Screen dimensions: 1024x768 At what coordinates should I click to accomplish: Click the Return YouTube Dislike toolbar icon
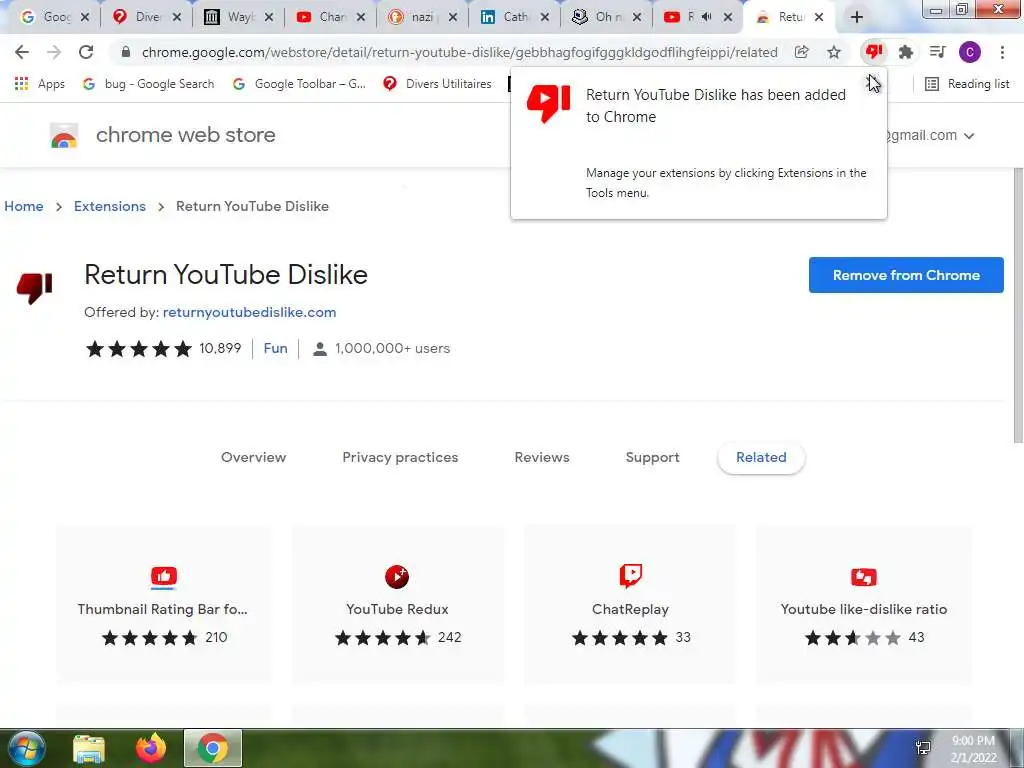coord(874,51)
